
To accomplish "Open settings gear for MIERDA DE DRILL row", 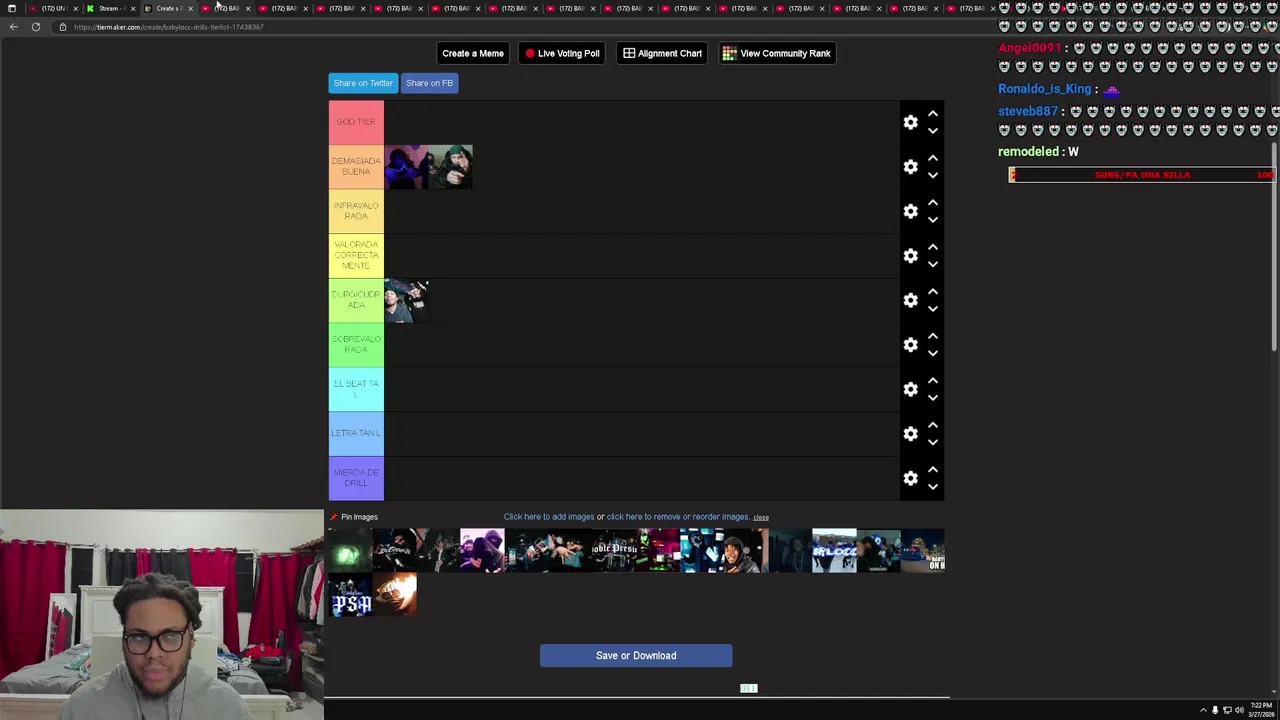I will click(910, 478).
